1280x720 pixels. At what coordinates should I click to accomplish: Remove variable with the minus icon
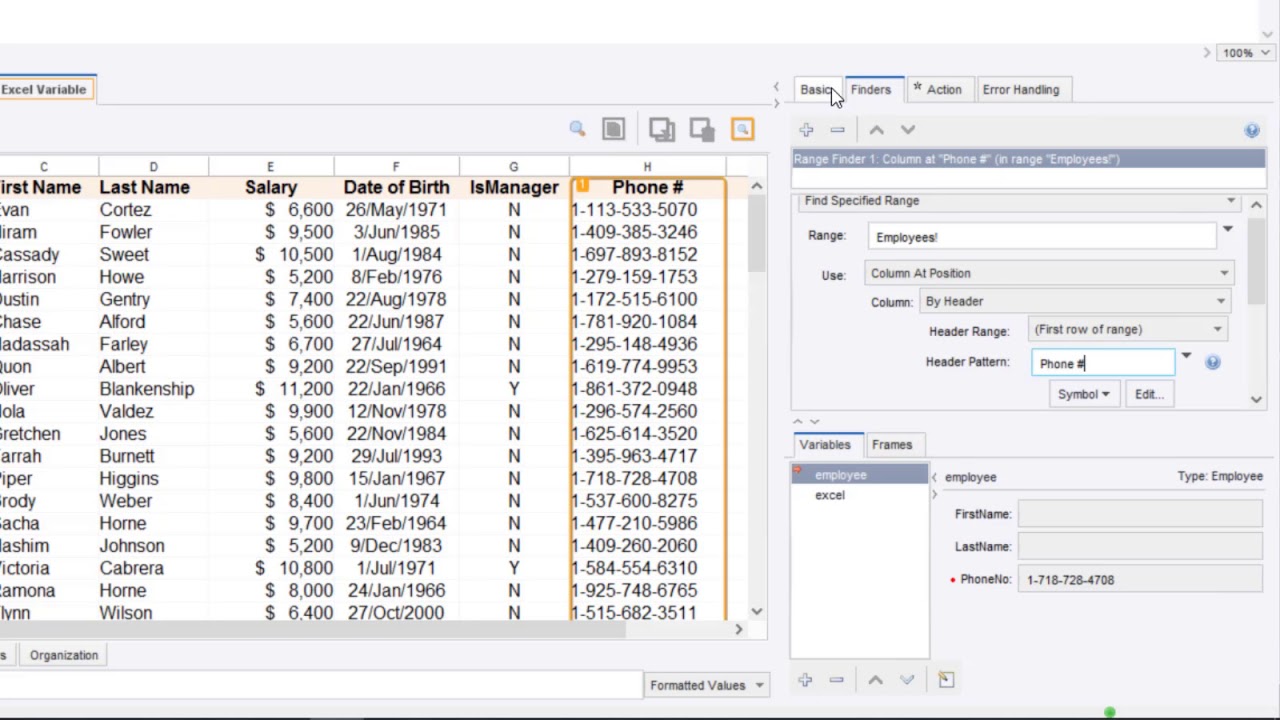click(x=836, y=680)
